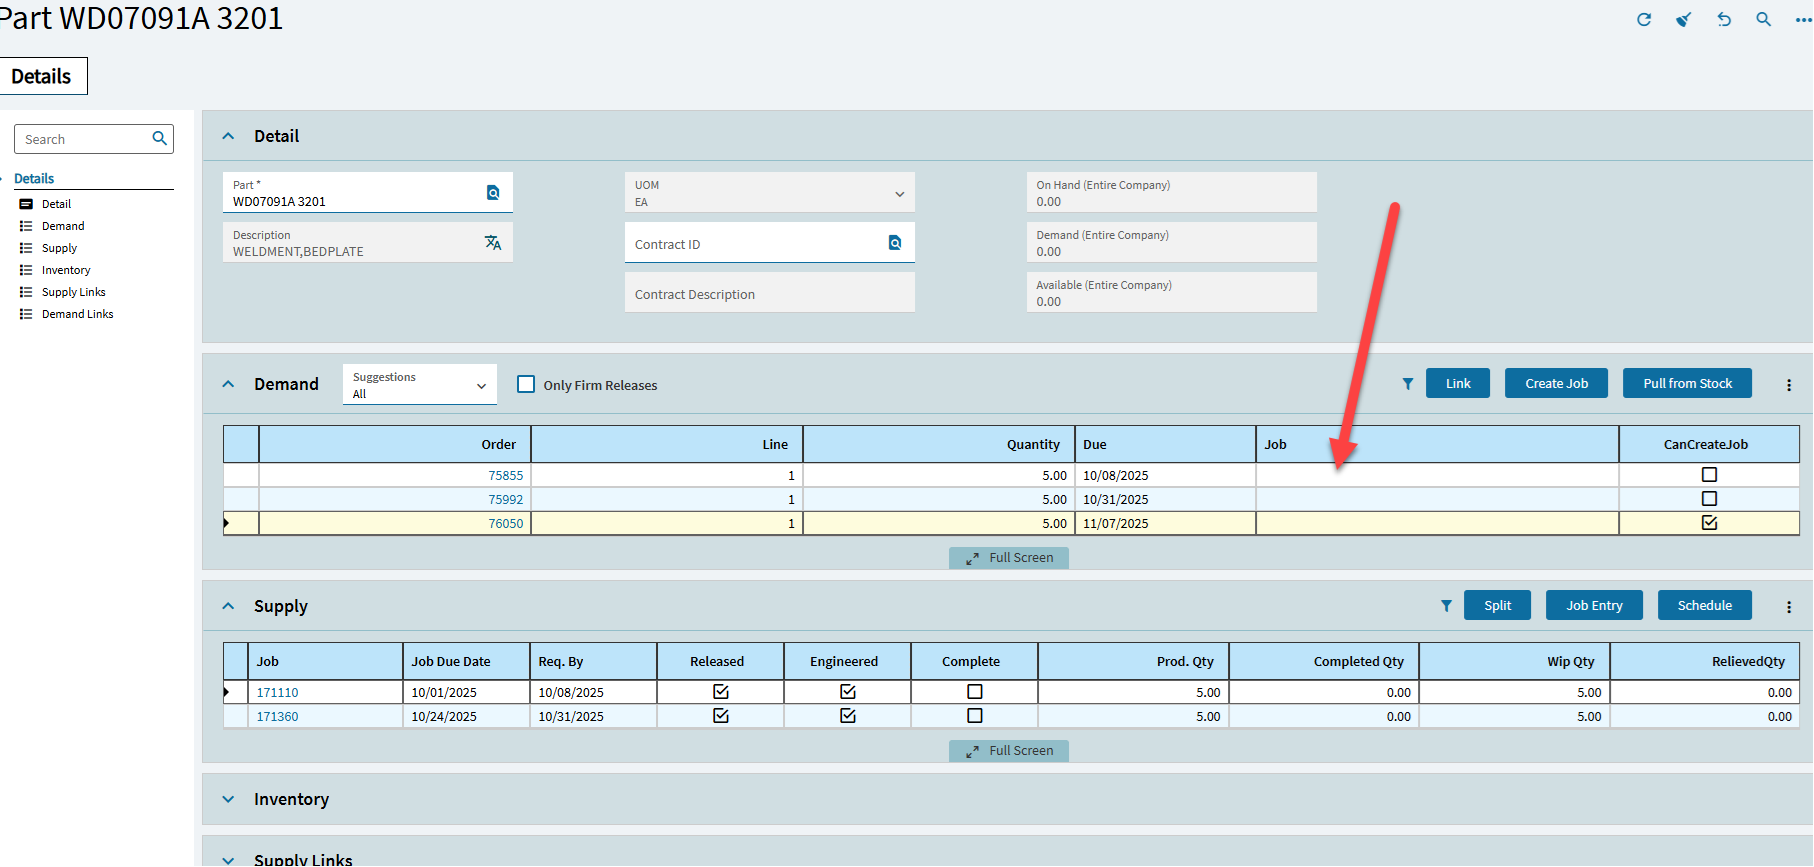
Task: Click the undo arrow icon
Action: pos(1724,20)
